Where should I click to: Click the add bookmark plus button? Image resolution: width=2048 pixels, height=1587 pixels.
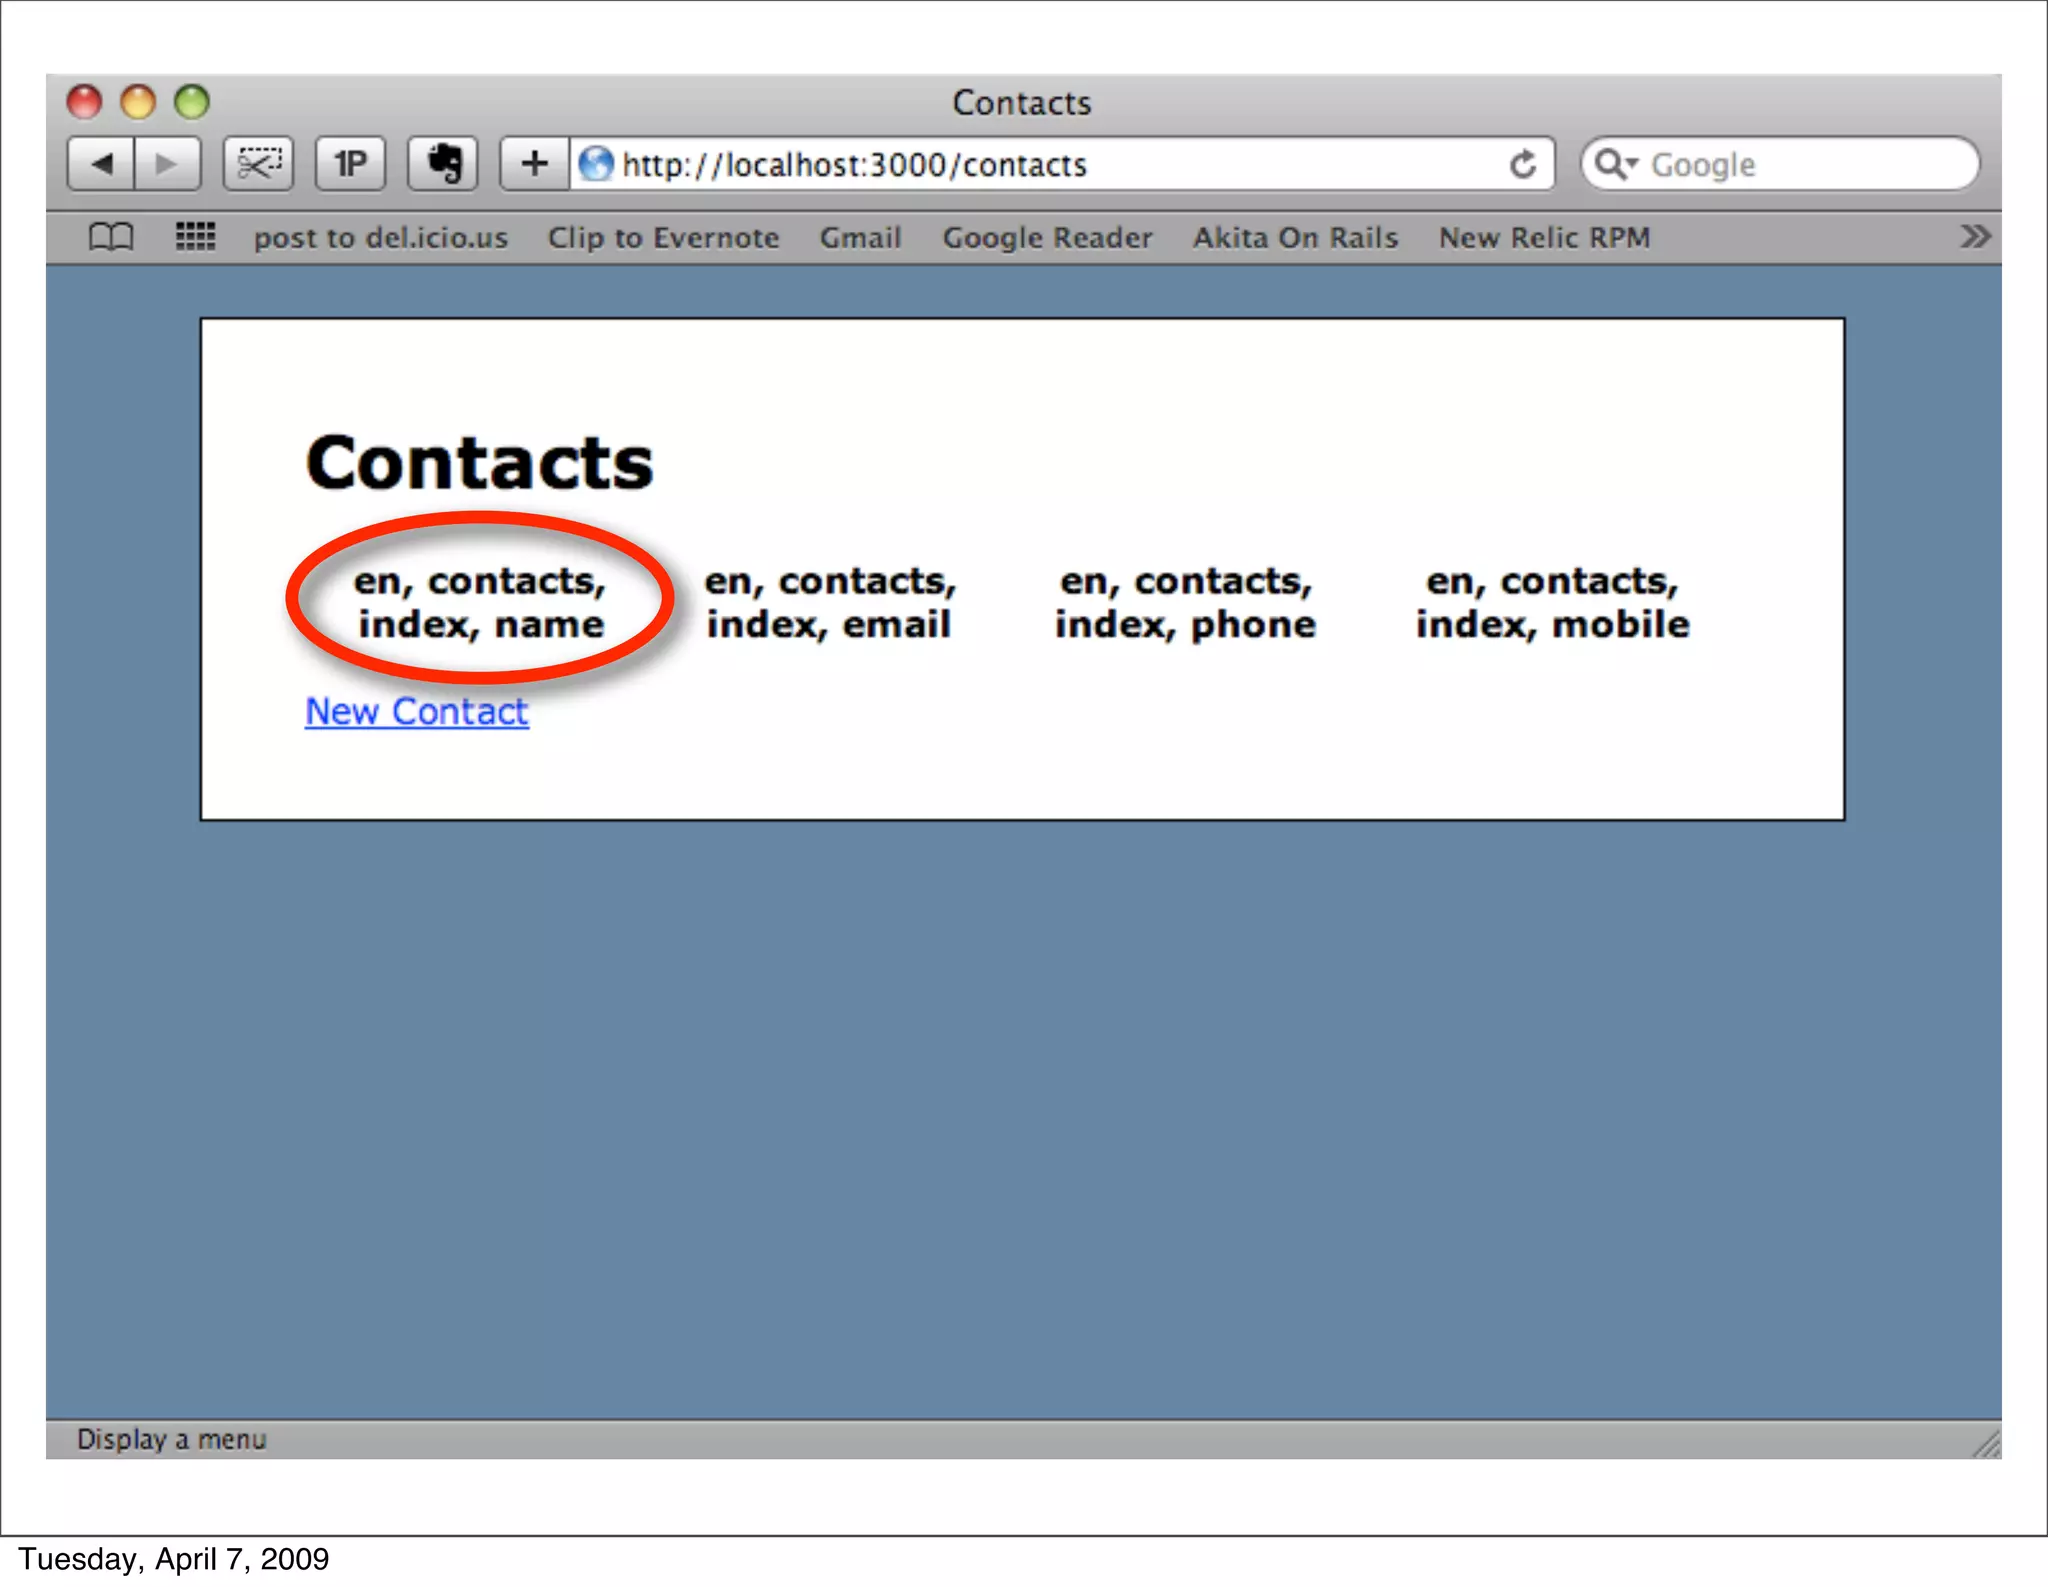[x=535, y=163]
